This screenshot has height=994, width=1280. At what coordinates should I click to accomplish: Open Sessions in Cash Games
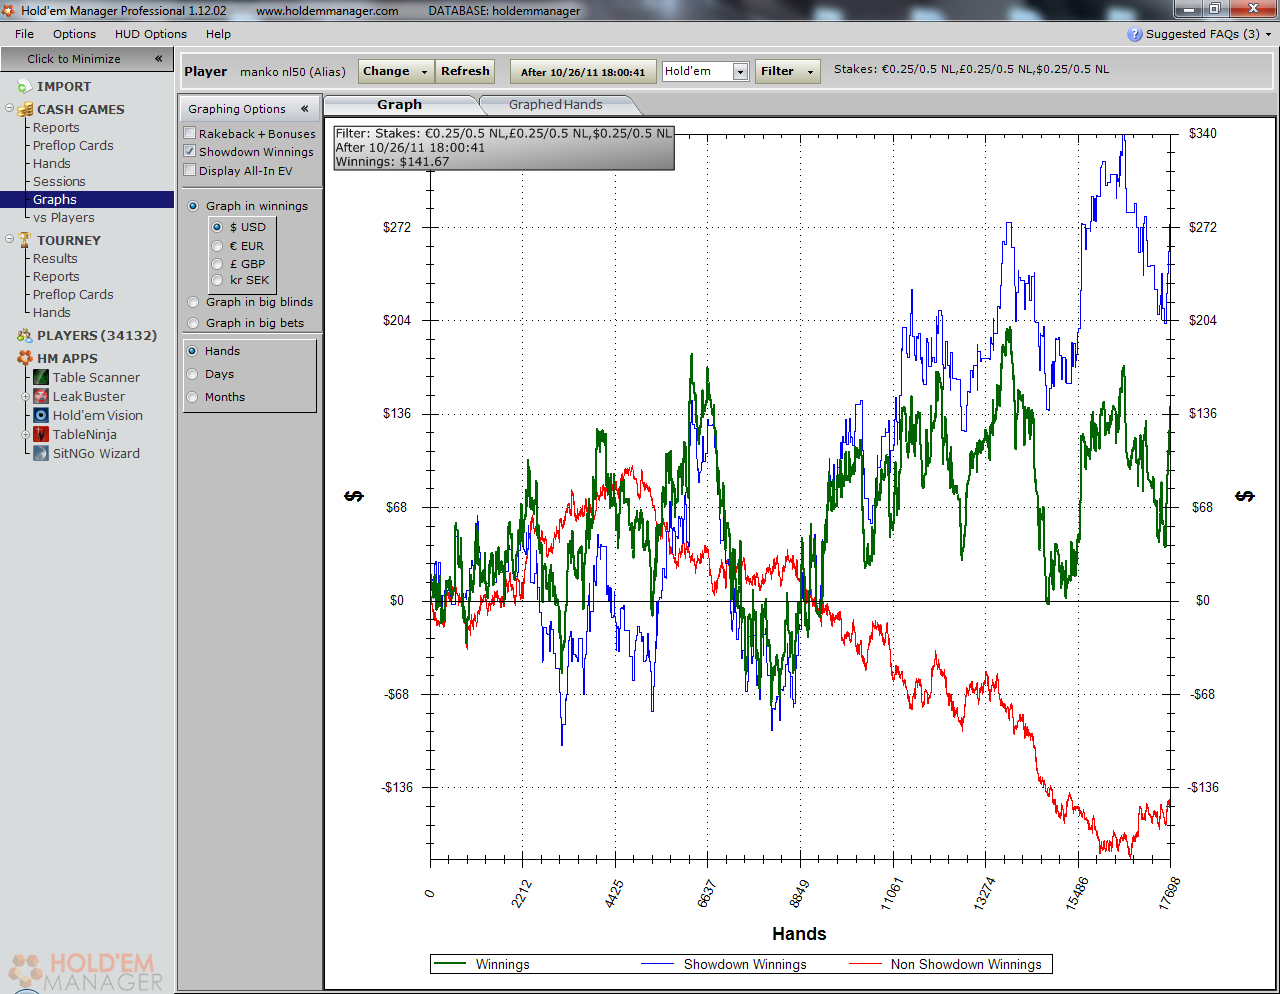(x=59, y=181)
